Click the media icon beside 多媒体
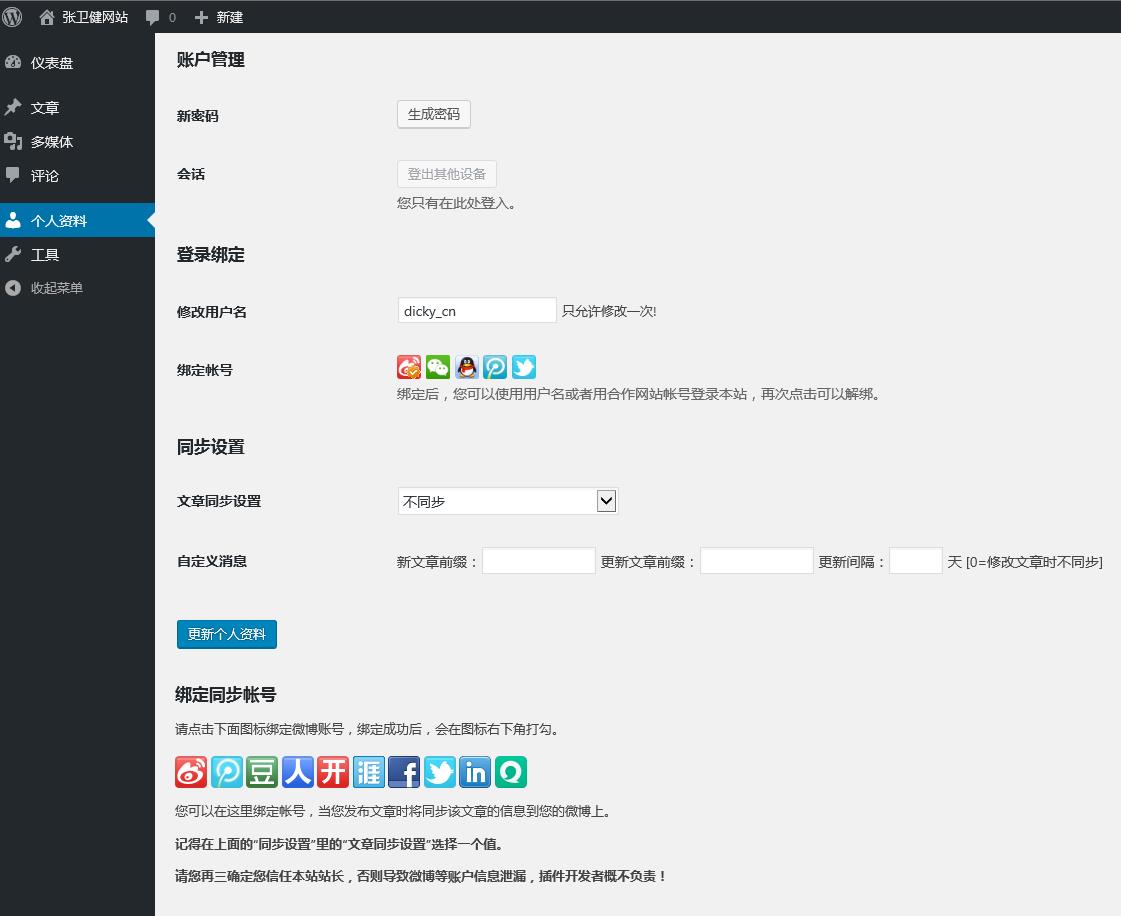1121x916 pixels. [13, 141]
